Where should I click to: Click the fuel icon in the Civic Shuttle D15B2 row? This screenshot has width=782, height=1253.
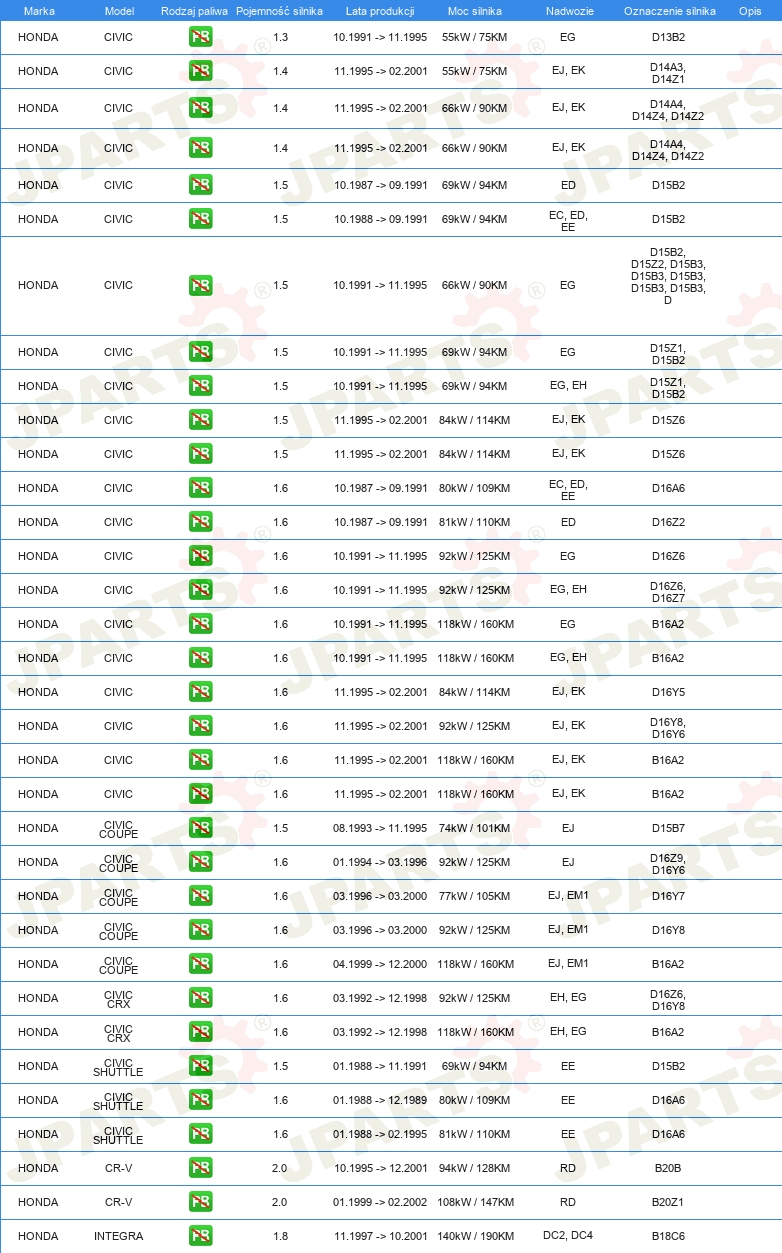pyautogui.click(x=200, y=1066)
